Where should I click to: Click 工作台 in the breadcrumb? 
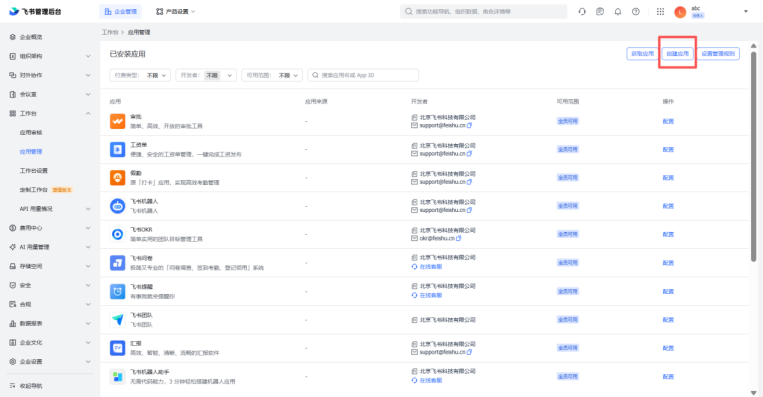coord(109,32)
